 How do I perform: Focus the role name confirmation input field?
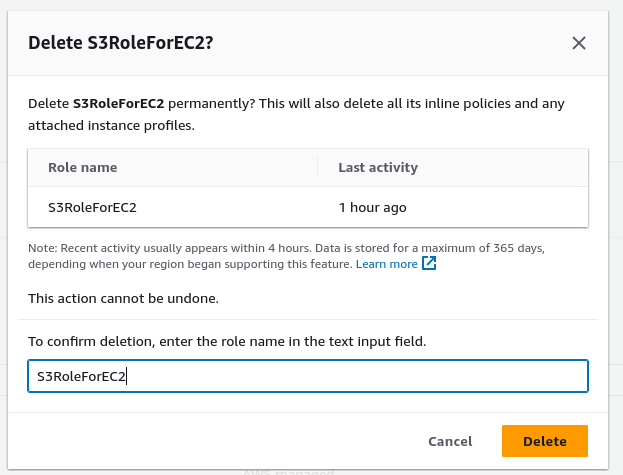(x=308, y=376)
